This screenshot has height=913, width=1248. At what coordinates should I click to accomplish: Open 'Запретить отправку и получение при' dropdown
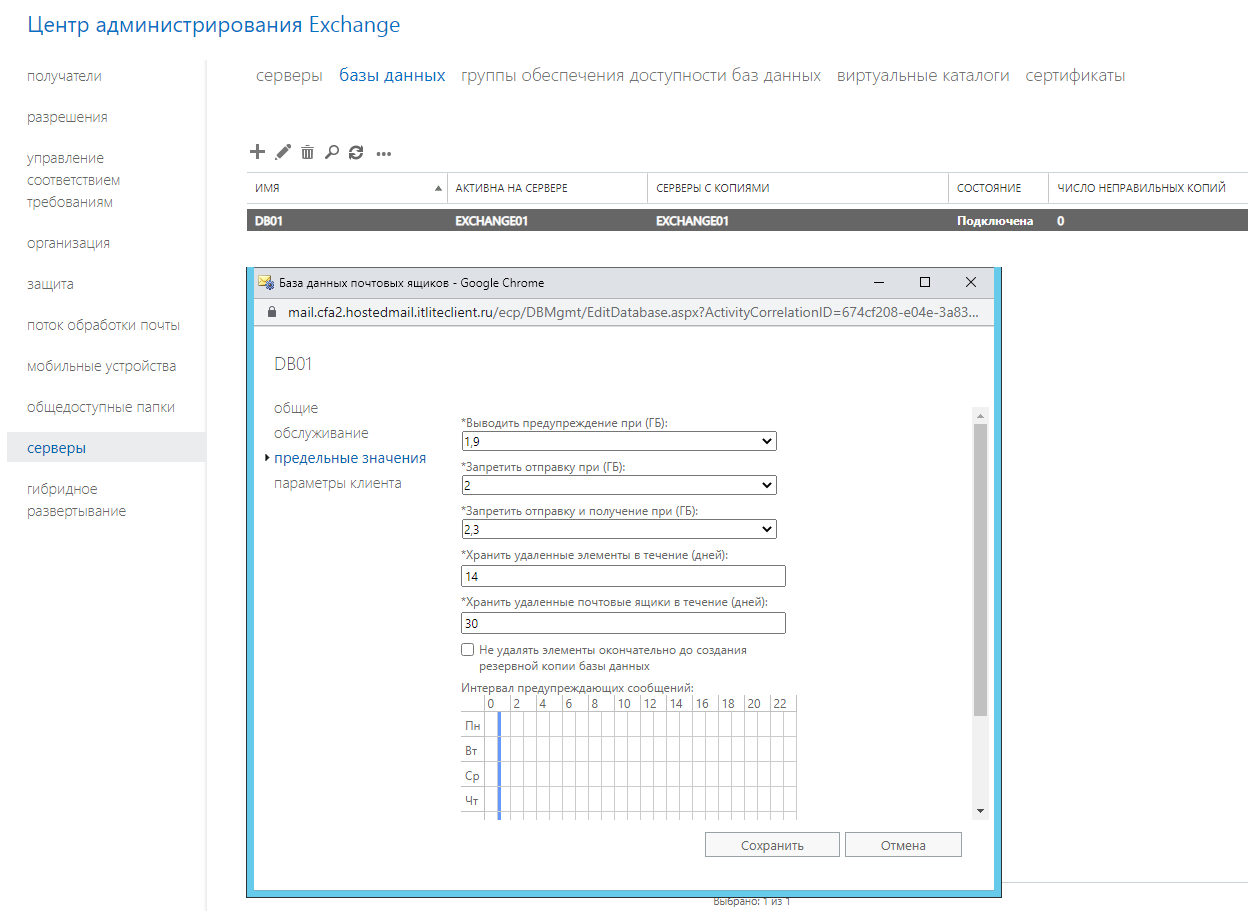point(619,529)
